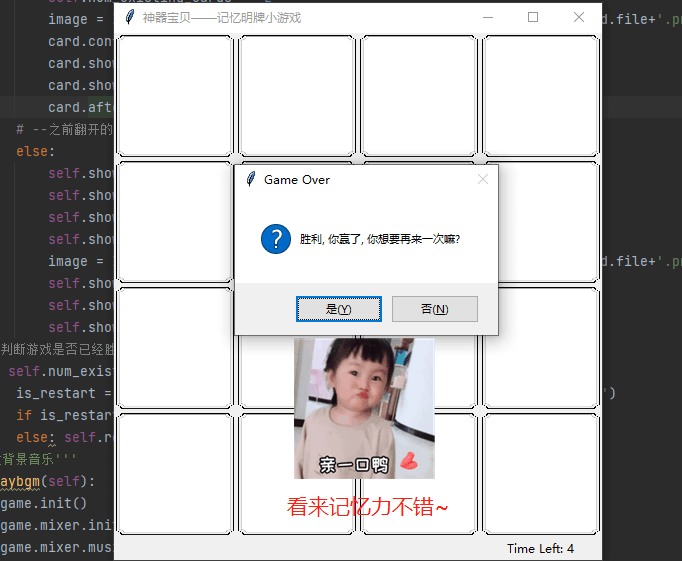Close the Game Over dialog
The height and width of the screenshot is (561, 682).
pos(483,179)
